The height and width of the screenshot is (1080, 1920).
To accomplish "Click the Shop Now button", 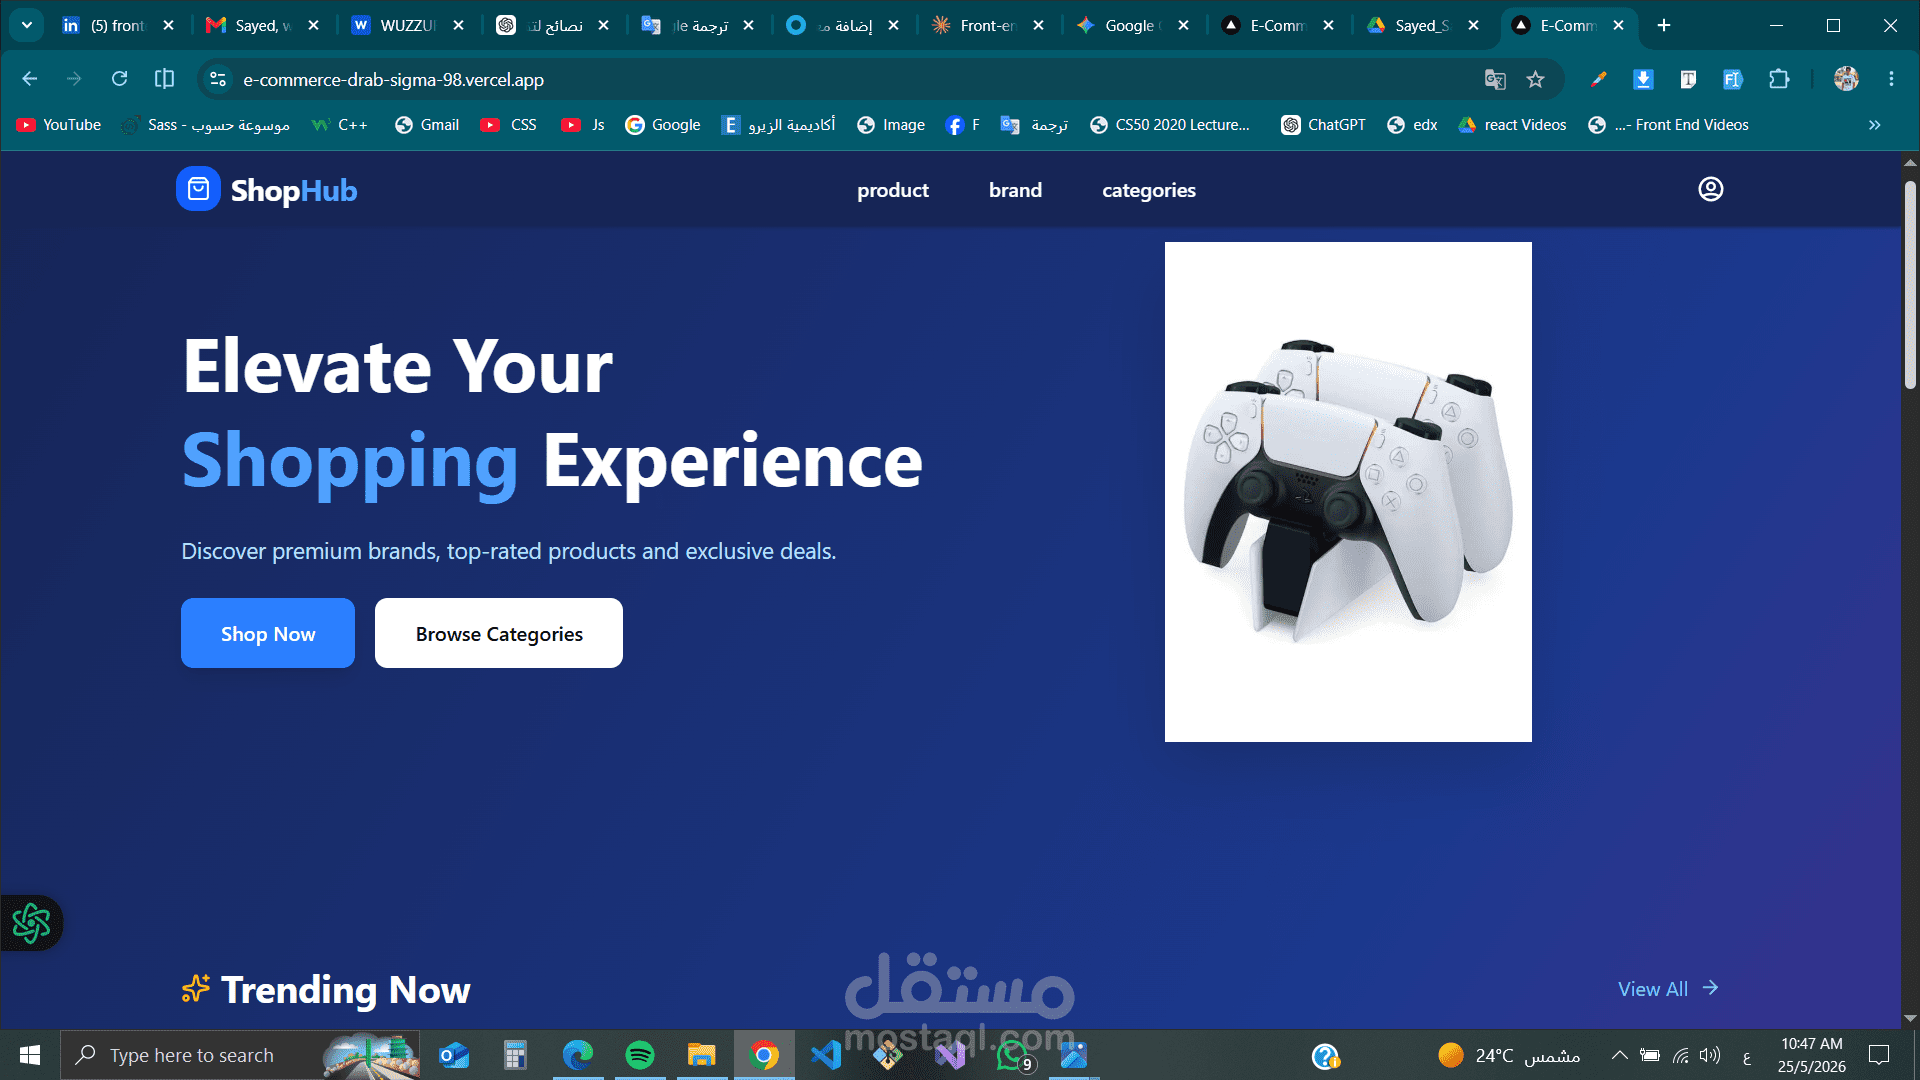I will tap(268, 633).
